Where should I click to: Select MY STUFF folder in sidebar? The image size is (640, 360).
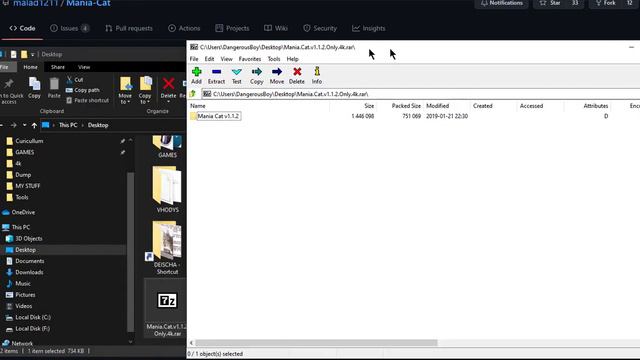pyautogui.click(x=27, y=186)
